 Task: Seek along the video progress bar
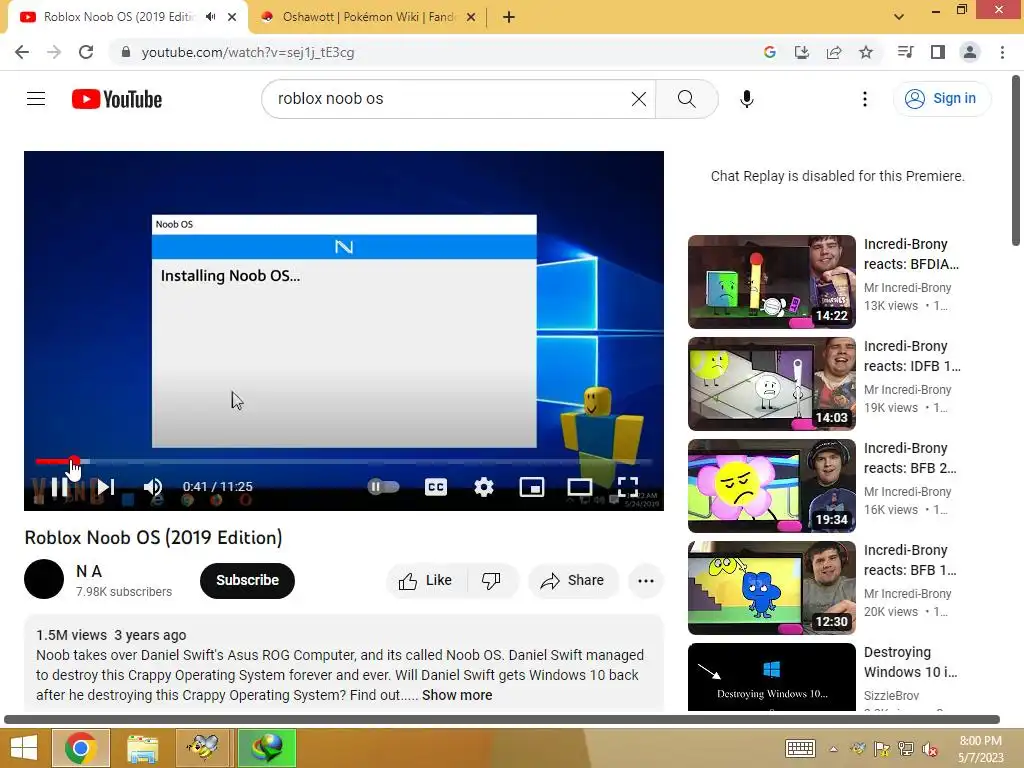point(344,461)
